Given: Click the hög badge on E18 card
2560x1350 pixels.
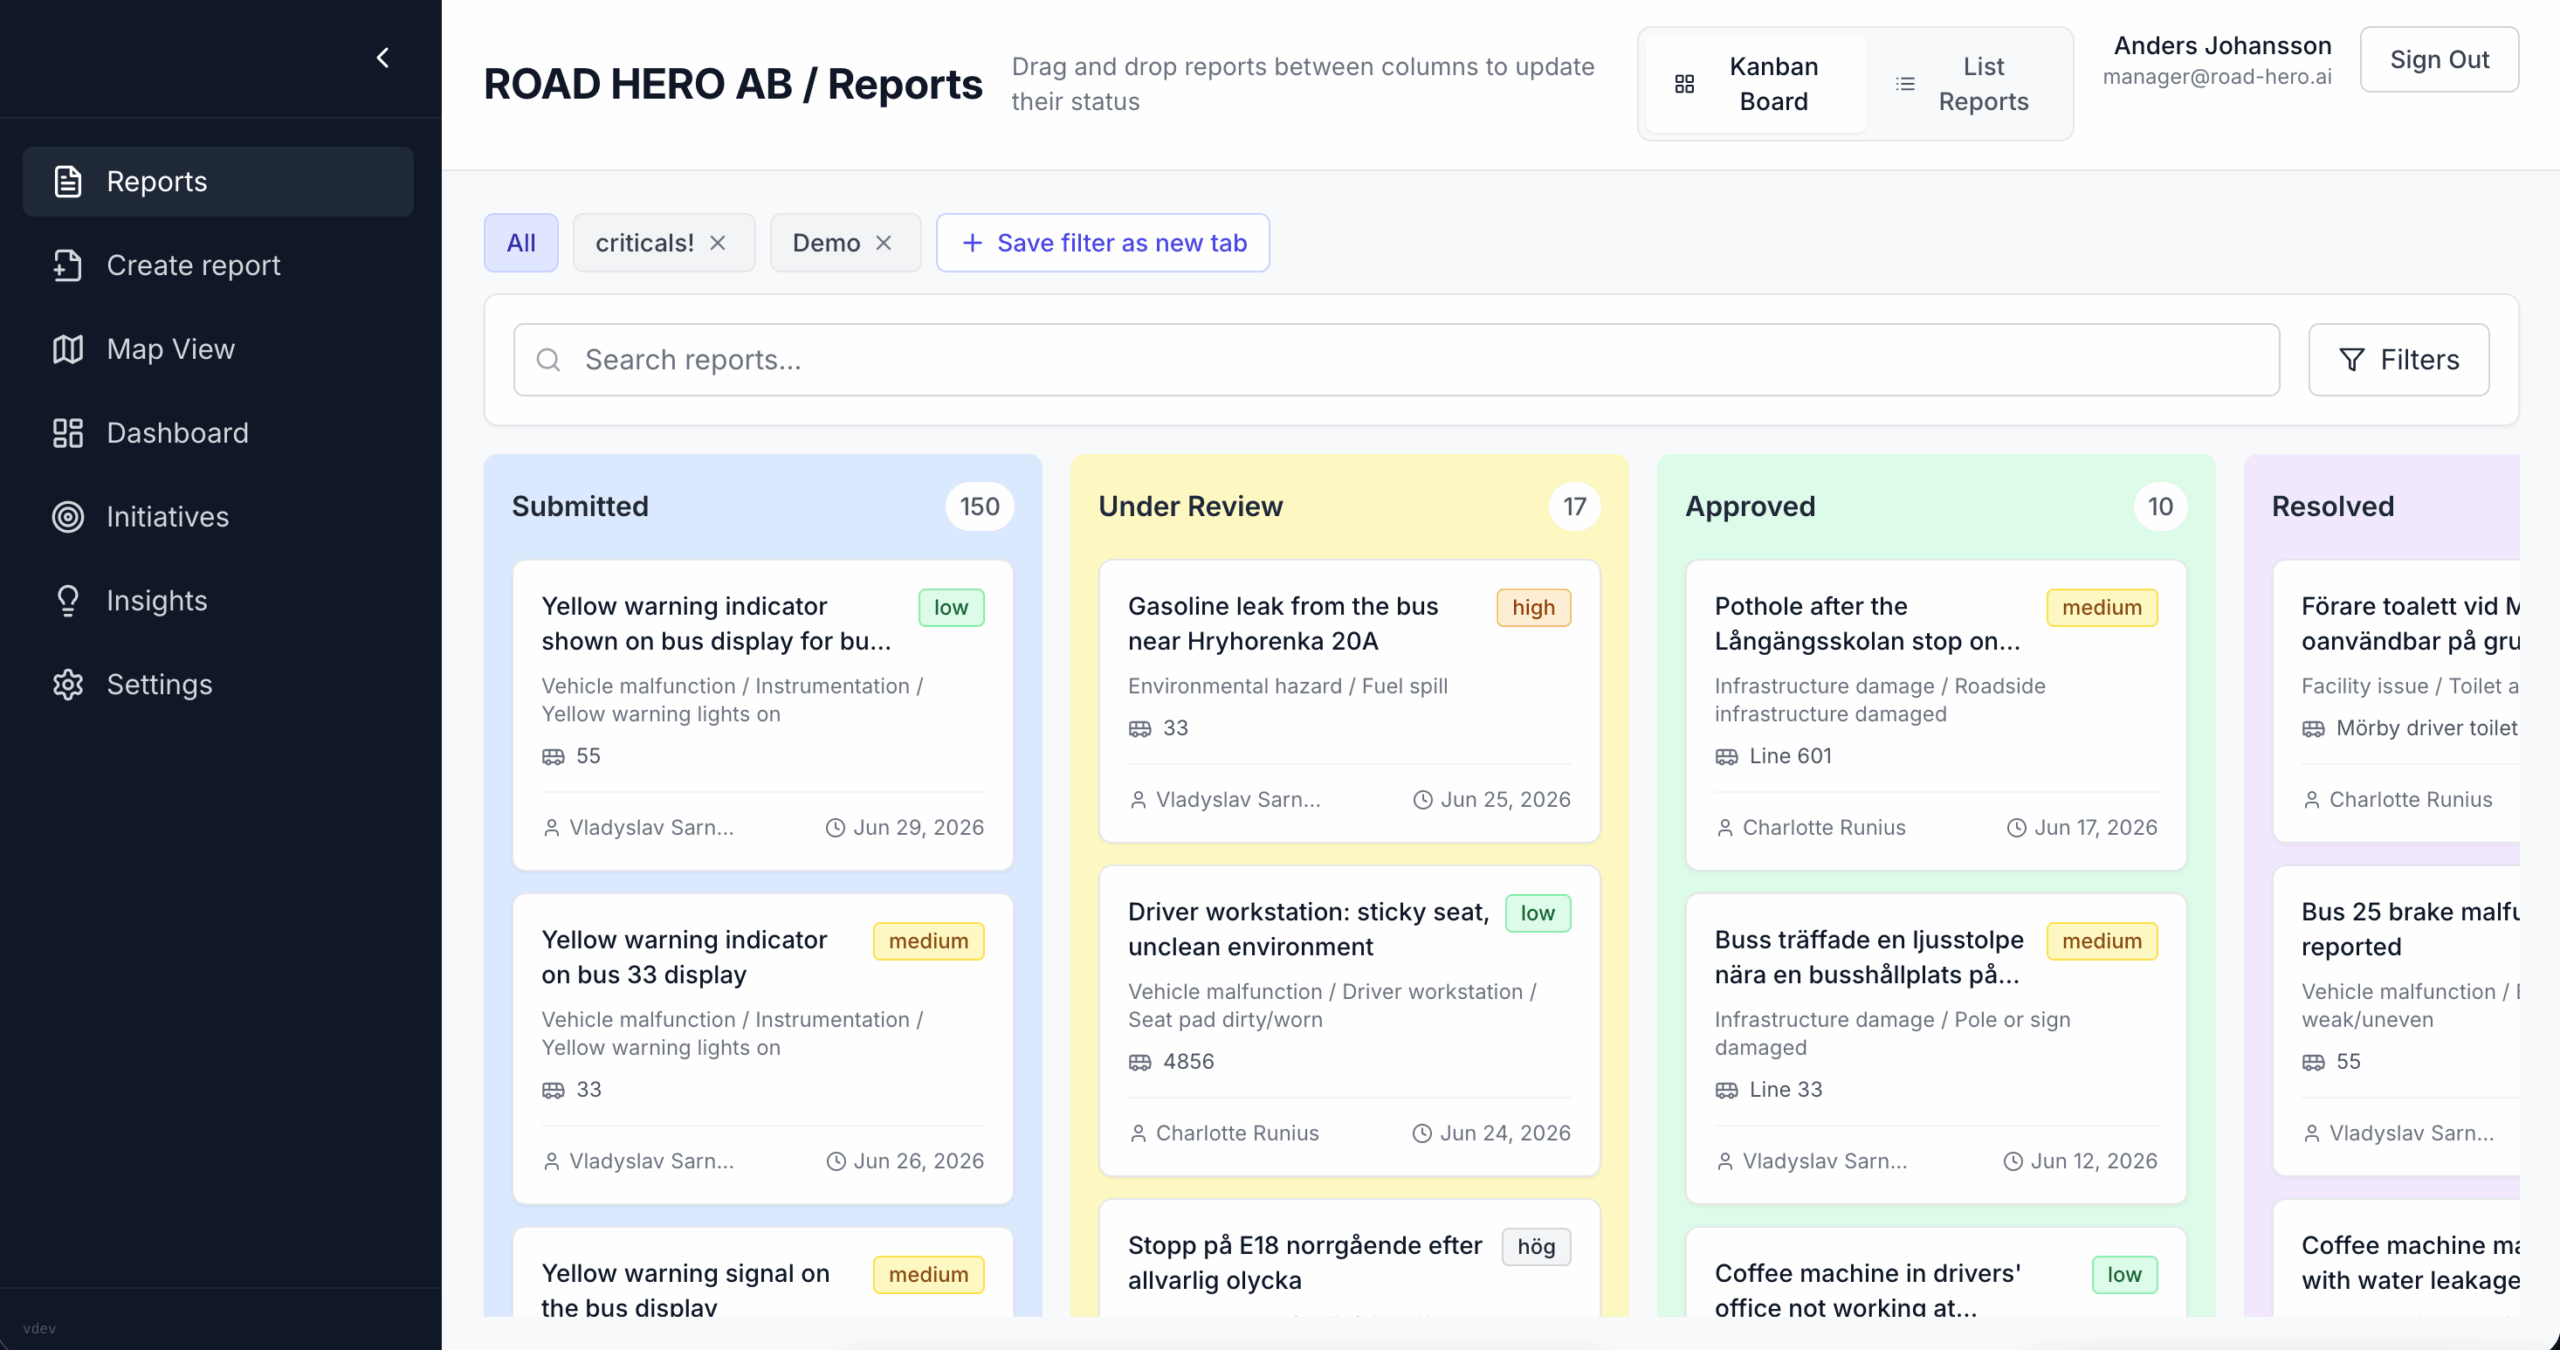Looking at the screenshot, I should (1536, 1248).
